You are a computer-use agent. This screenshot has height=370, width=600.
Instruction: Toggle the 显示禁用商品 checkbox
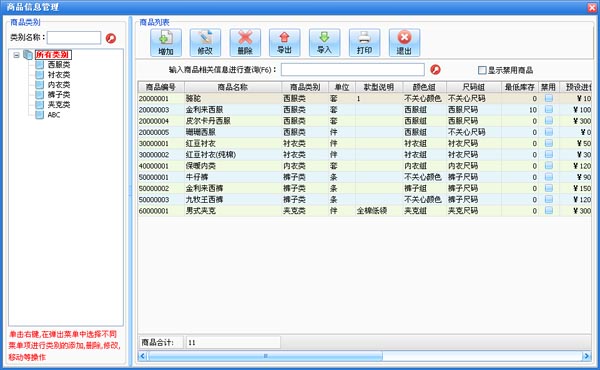(482, 70)
